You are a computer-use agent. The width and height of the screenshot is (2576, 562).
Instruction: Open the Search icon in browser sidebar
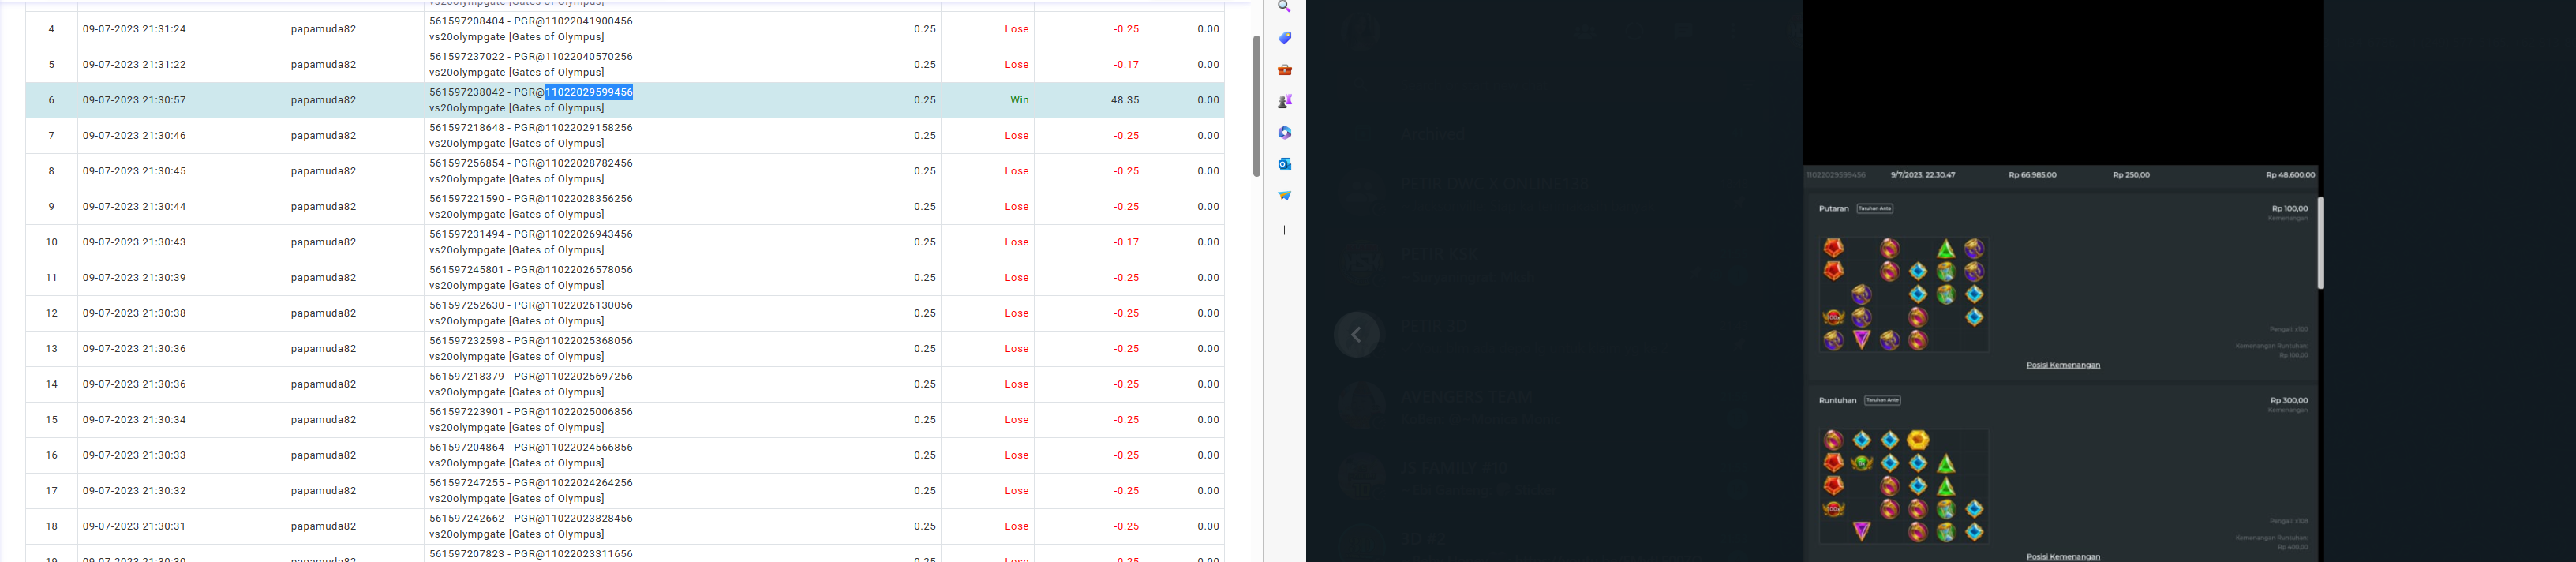(1284, 6)
